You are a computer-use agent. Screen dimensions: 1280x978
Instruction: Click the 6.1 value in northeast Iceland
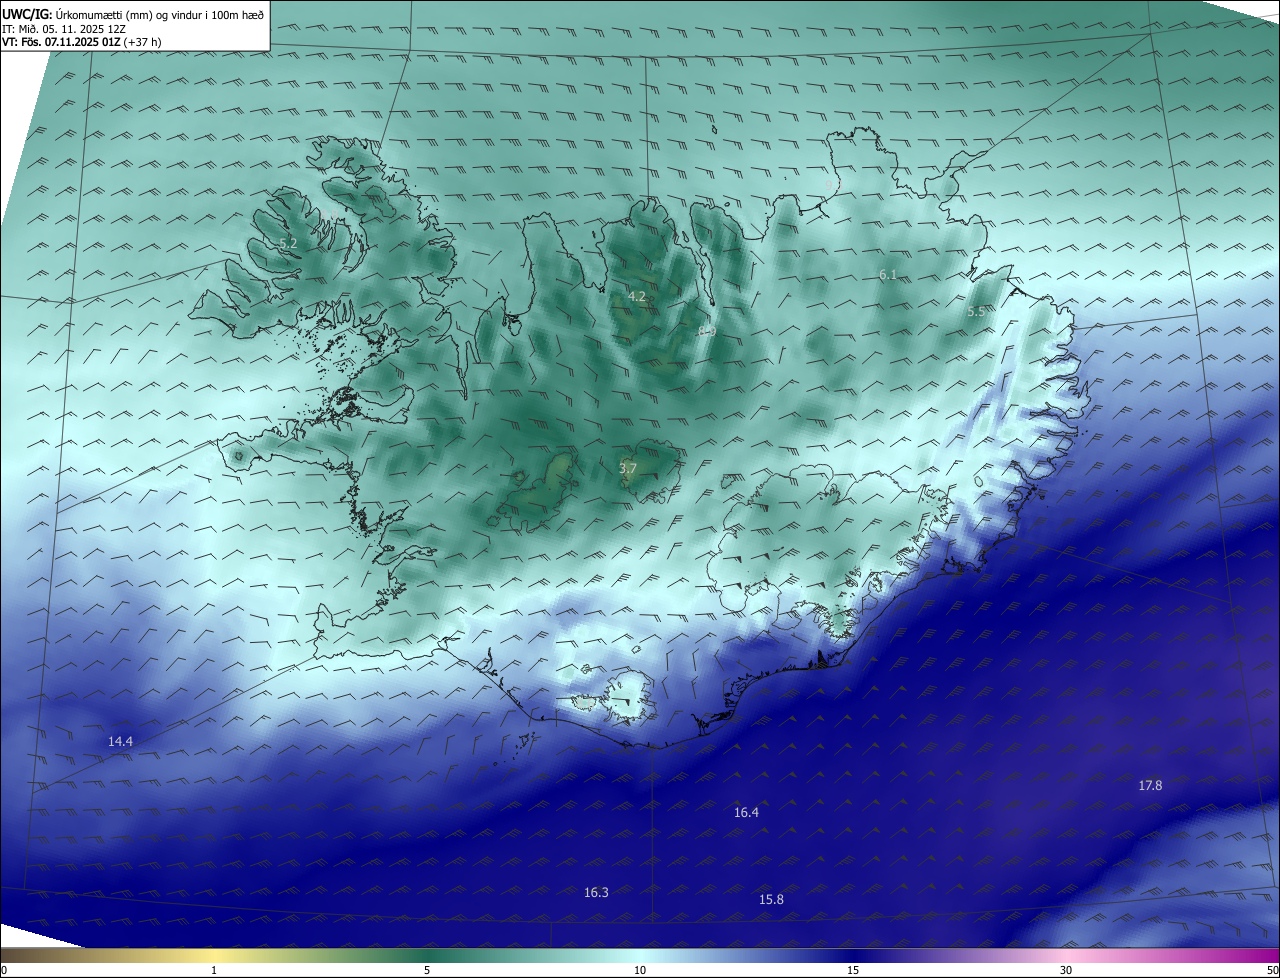(888, 275)
